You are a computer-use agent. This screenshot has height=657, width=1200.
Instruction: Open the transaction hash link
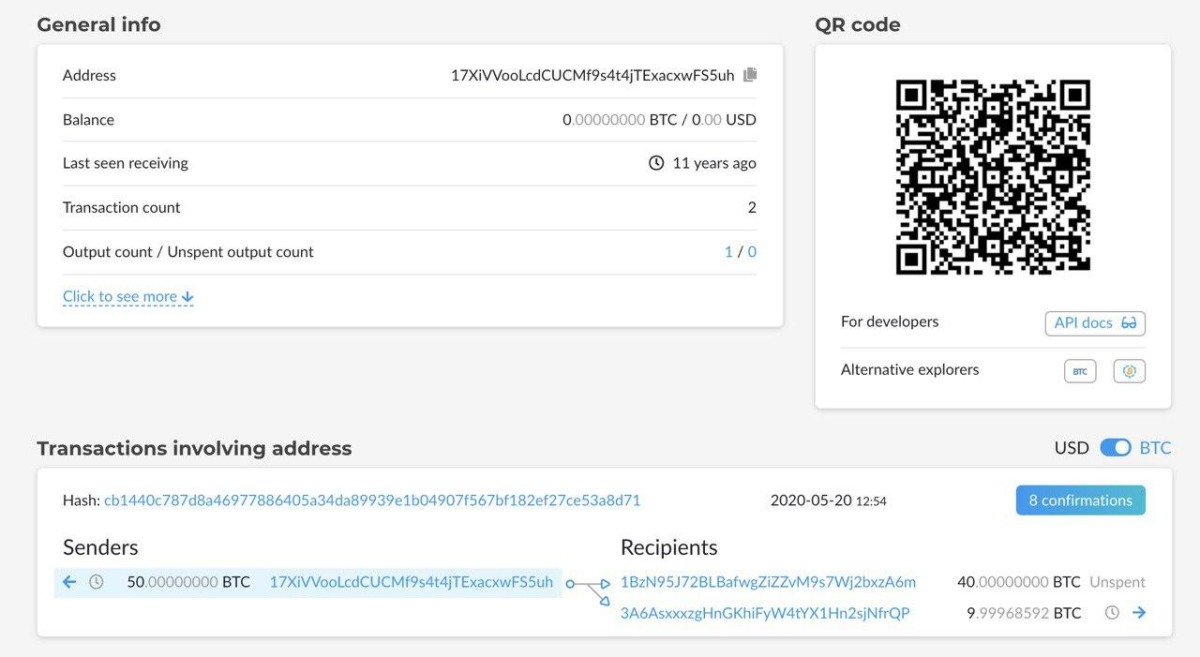[372, 500]
